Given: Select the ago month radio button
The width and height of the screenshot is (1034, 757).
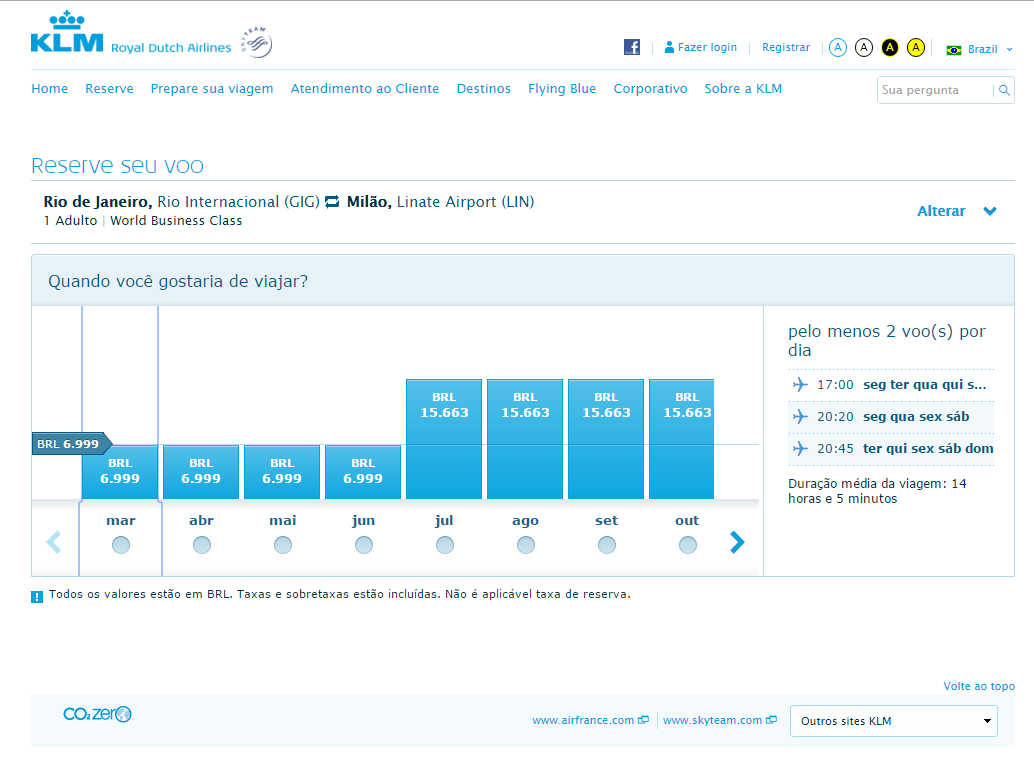Looking at the screenshot, I should click(526, 545).
